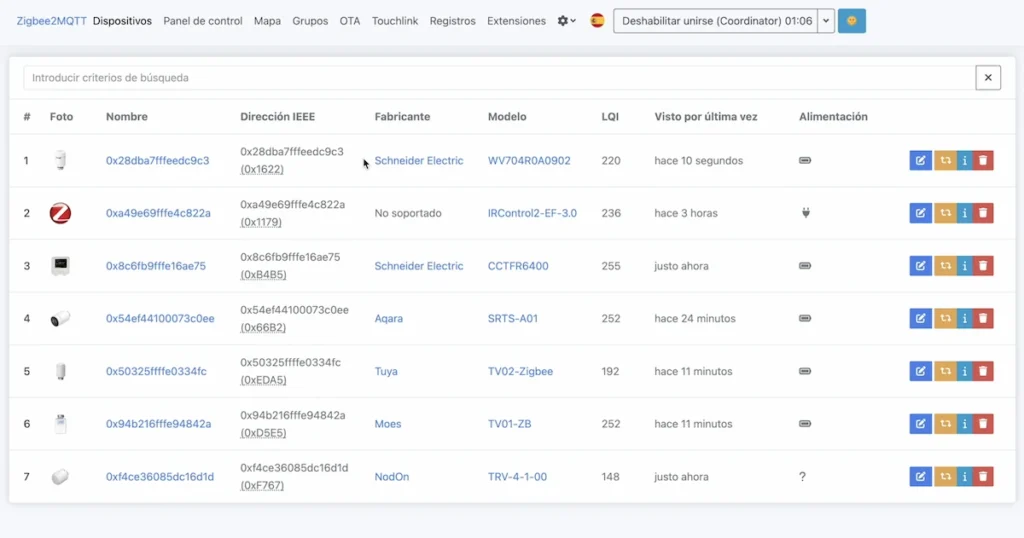The width and height of the screenshot is (1024, 538).
Task: Go to the Touchlink page
Action: (395, 21)
